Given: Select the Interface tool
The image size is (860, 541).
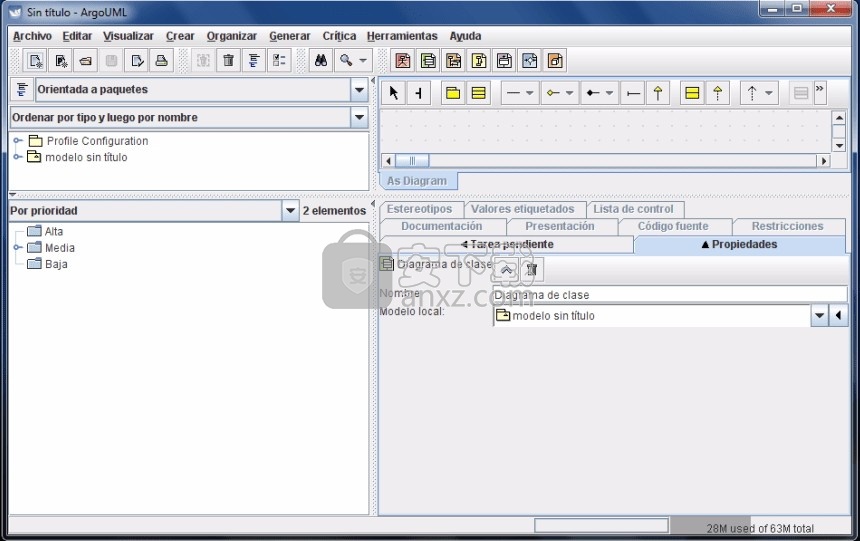Looking at the screenshot, I should tap(692, 93).
